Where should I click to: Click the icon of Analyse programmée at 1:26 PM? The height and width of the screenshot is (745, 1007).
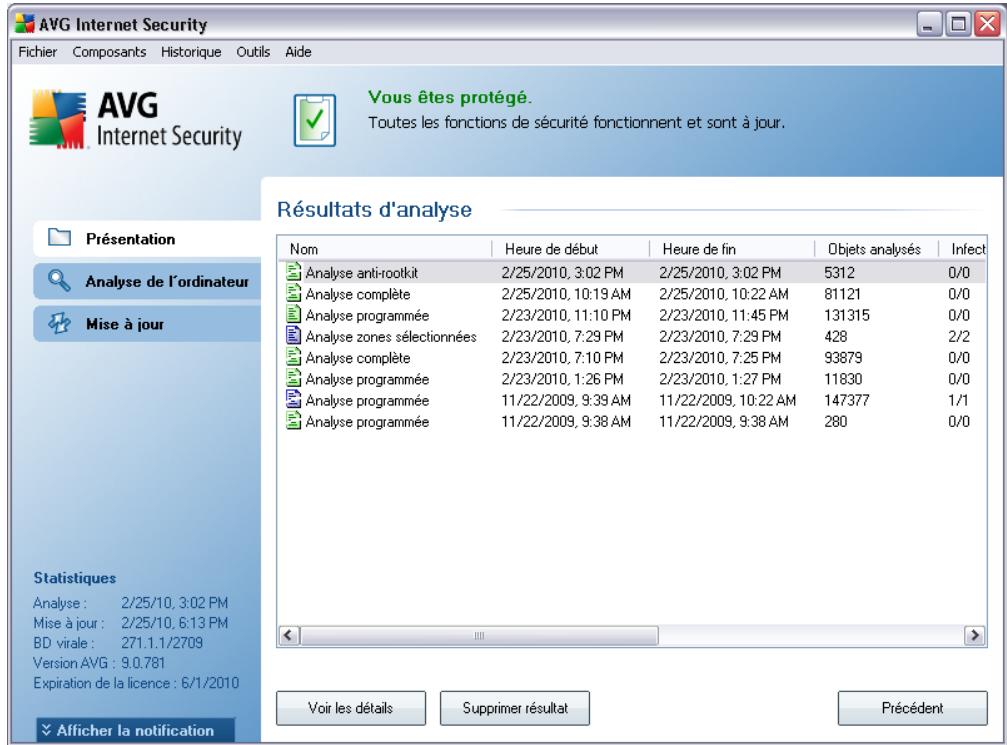point(293,378)
